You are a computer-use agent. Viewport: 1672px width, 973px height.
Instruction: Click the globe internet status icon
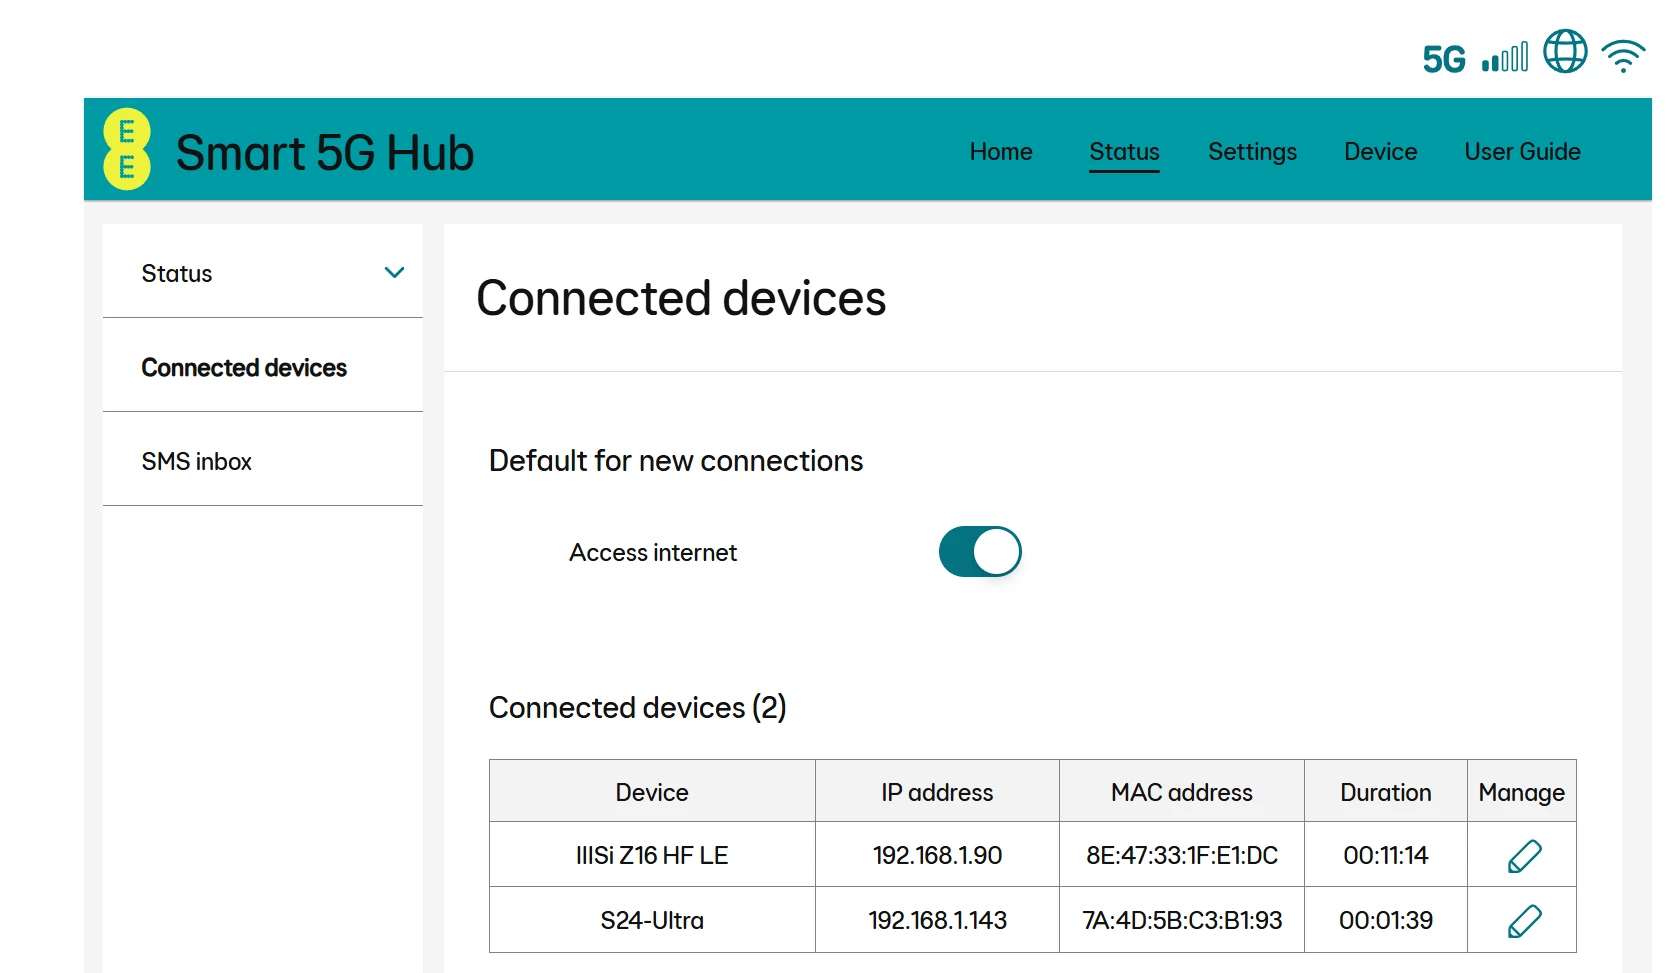coord(1565,51)
